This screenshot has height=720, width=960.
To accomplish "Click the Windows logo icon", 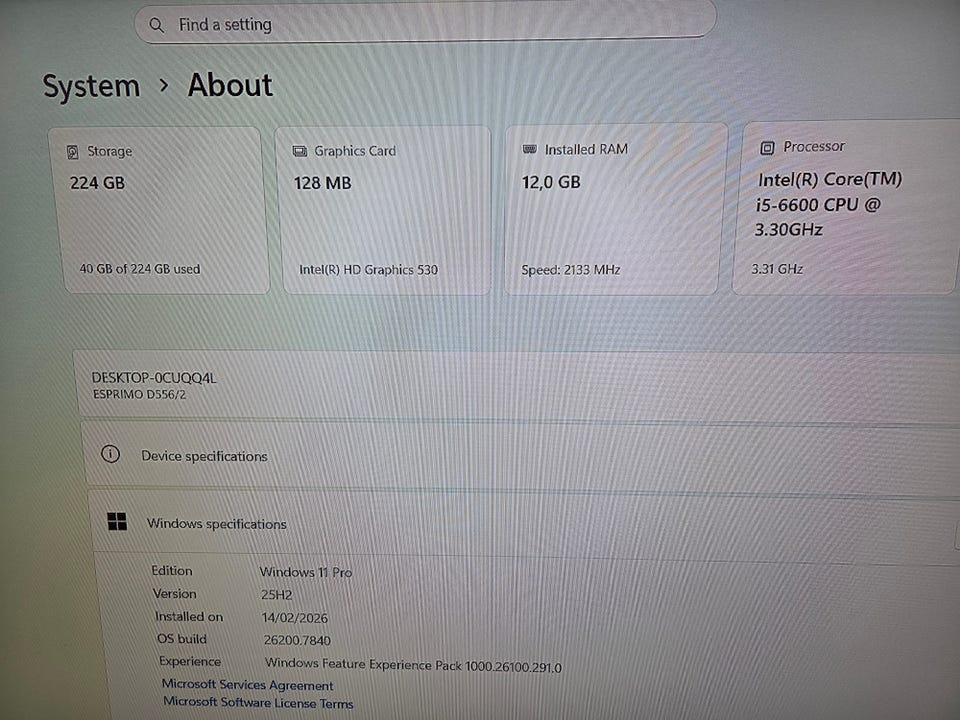I will (x=117, y=522).
